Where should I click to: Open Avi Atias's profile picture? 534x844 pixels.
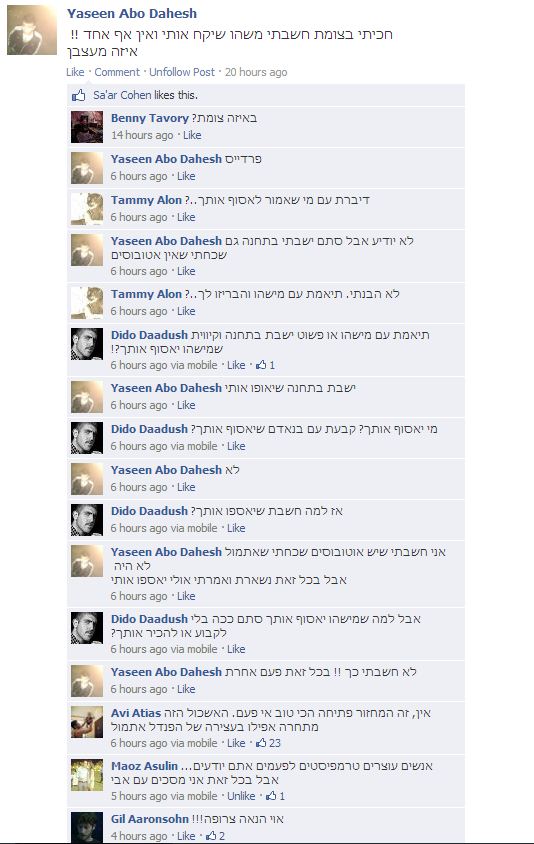[x=87, y=722]
